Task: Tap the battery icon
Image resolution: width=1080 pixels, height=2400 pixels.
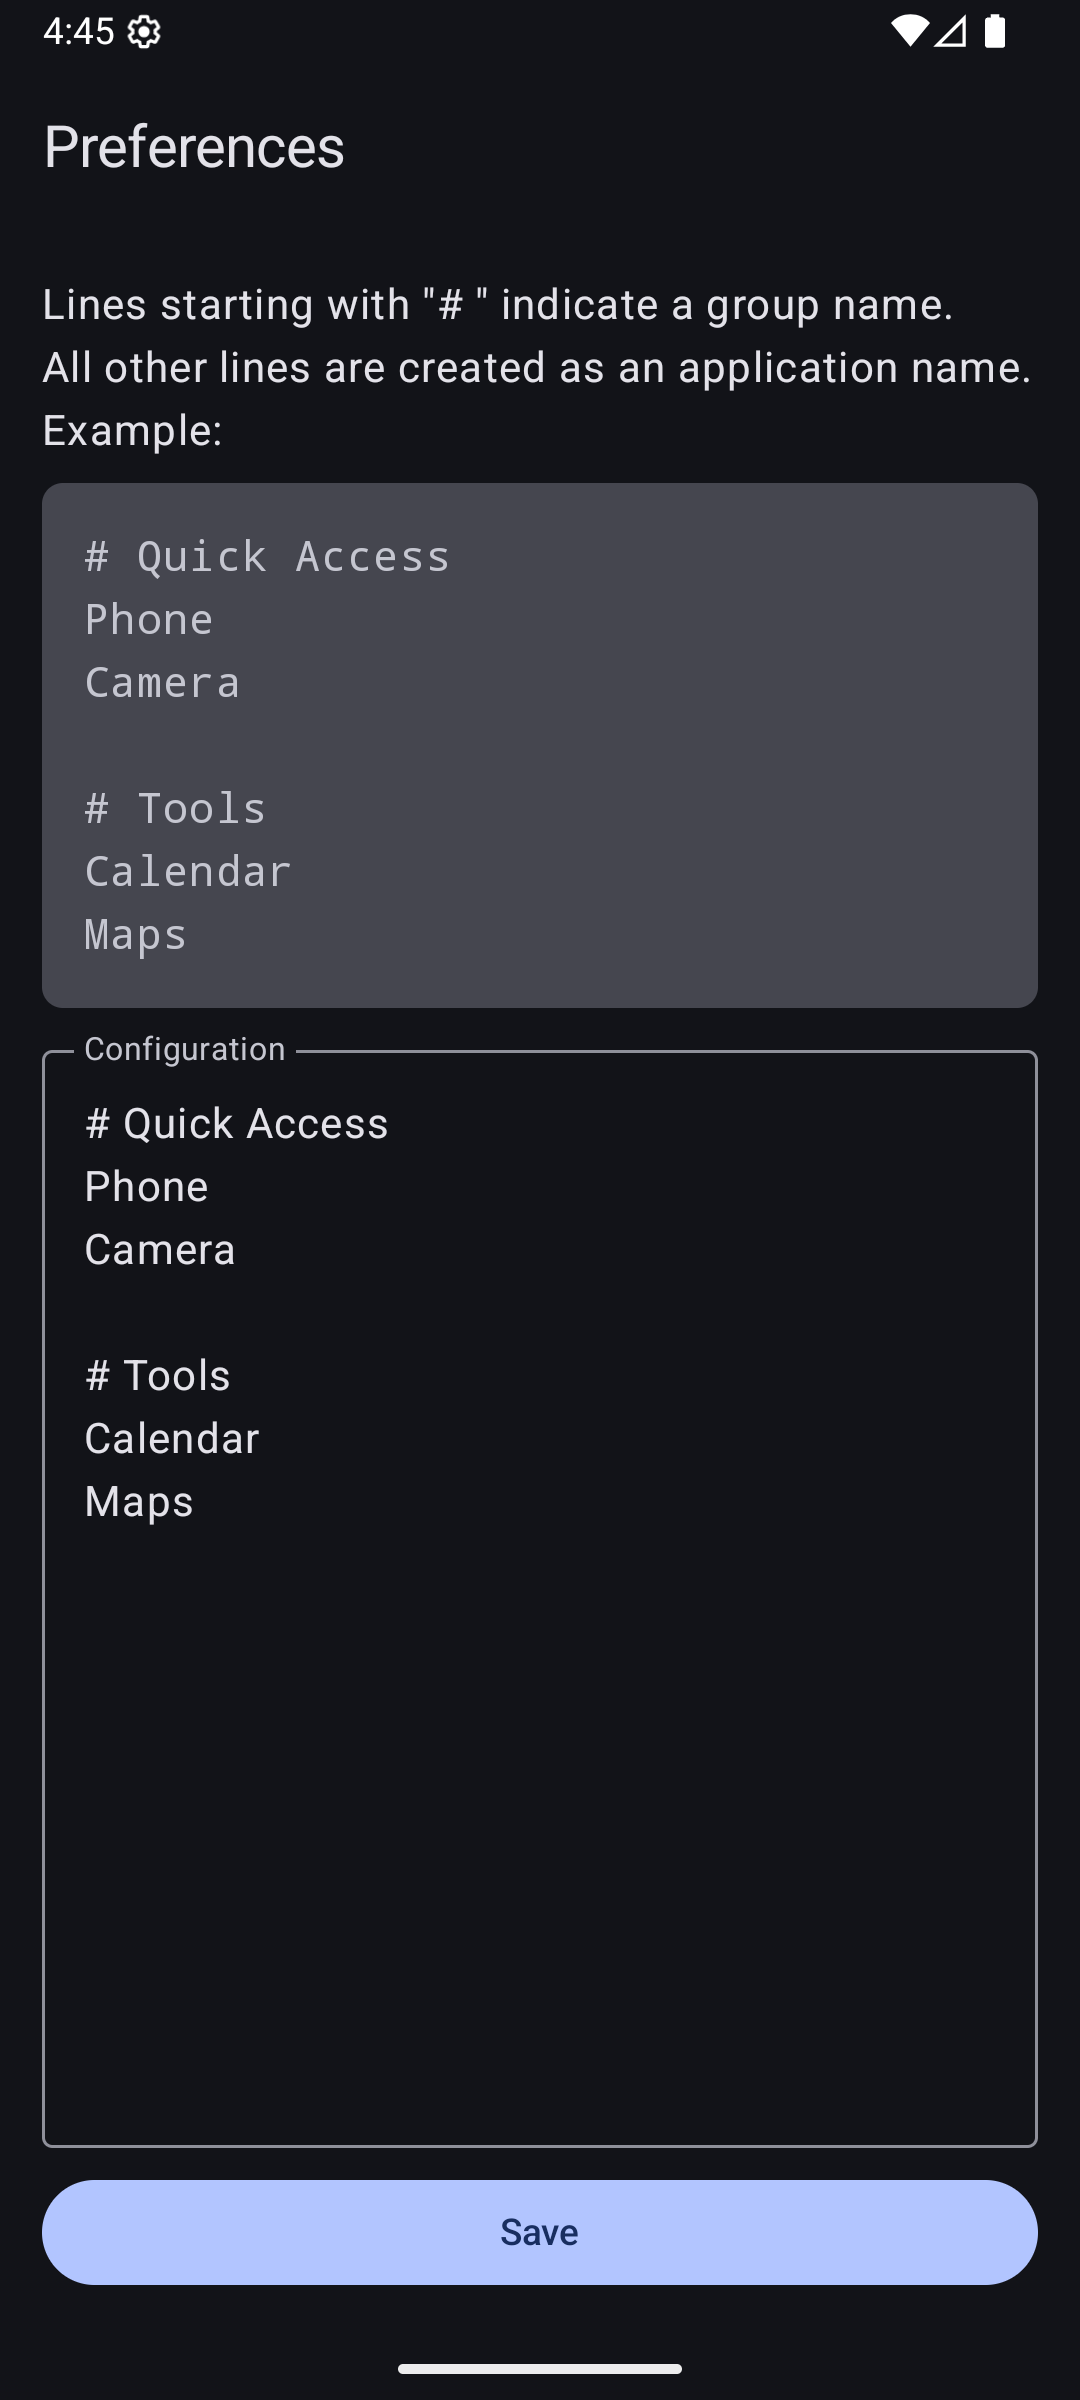Action: pyautogui.click(x=995, y=32)
